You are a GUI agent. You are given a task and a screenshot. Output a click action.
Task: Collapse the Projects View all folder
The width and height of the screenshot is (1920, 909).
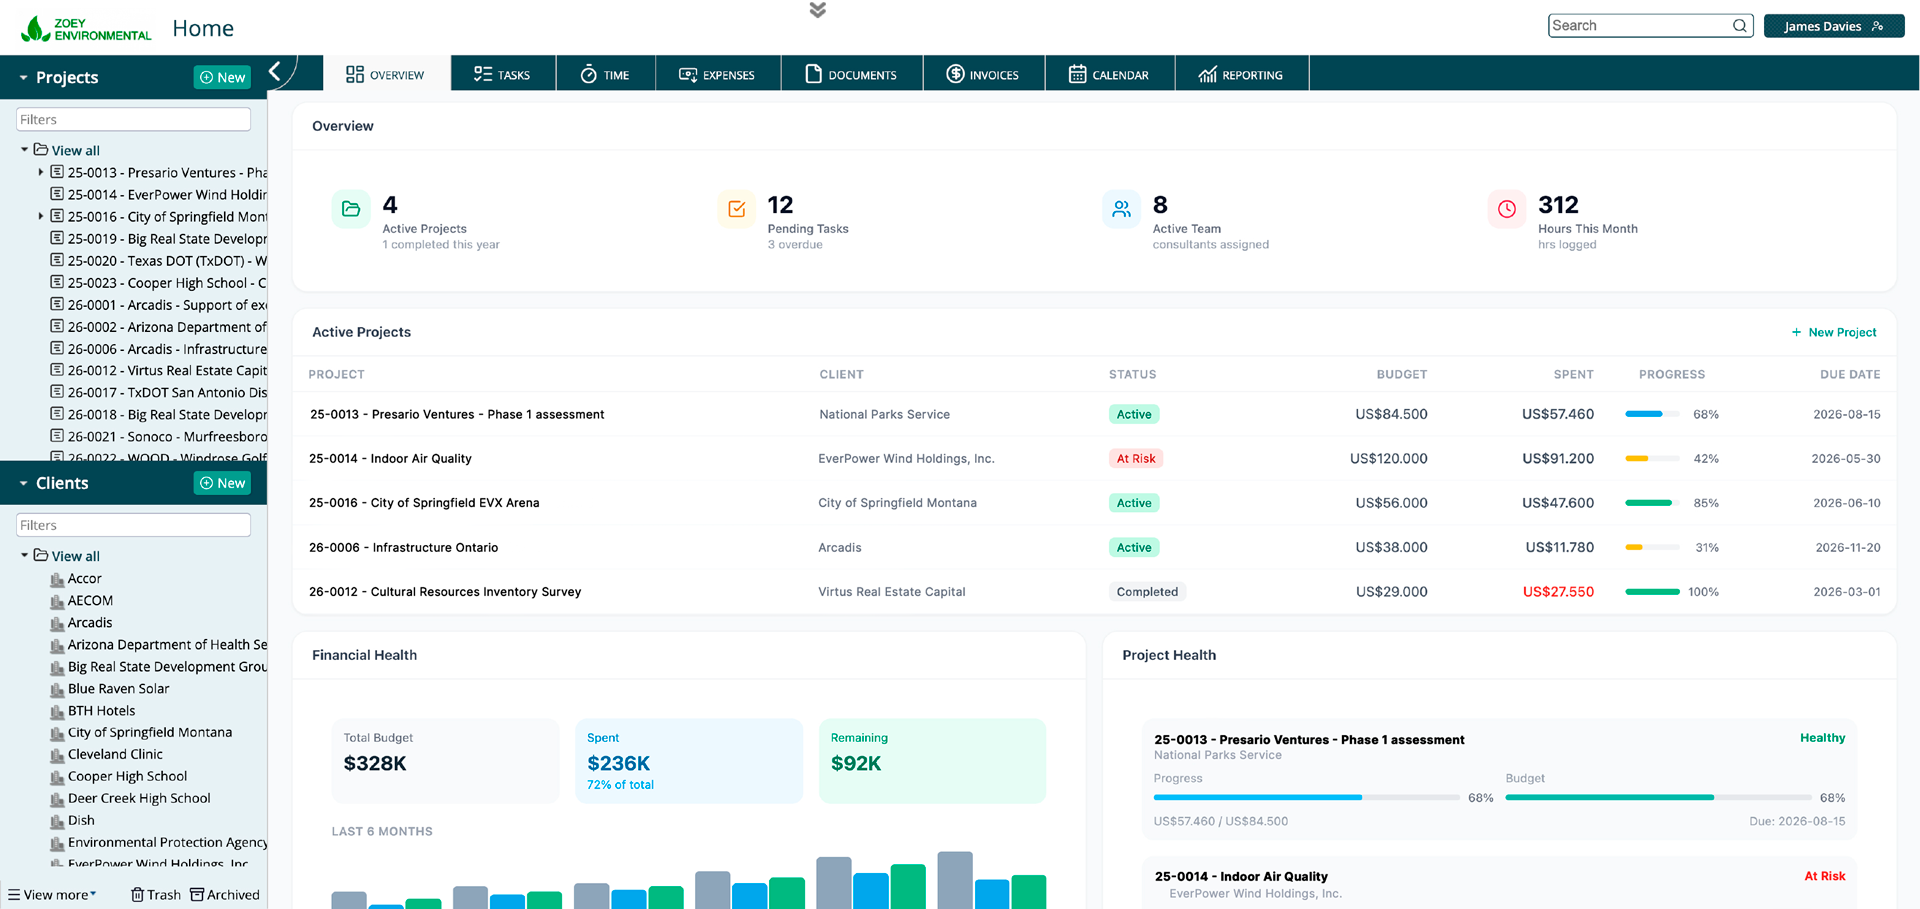(x=24, y=149)
